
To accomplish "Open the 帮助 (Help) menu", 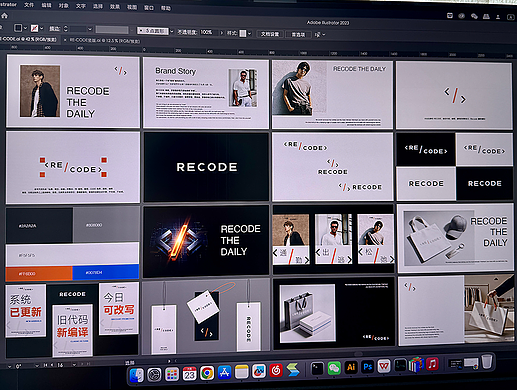I will tap(166, 8).
